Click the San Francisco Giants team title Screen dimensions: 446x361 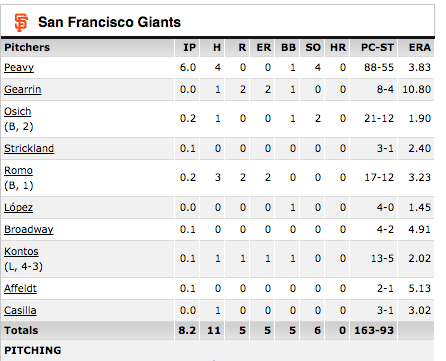(x=109, y=22)
